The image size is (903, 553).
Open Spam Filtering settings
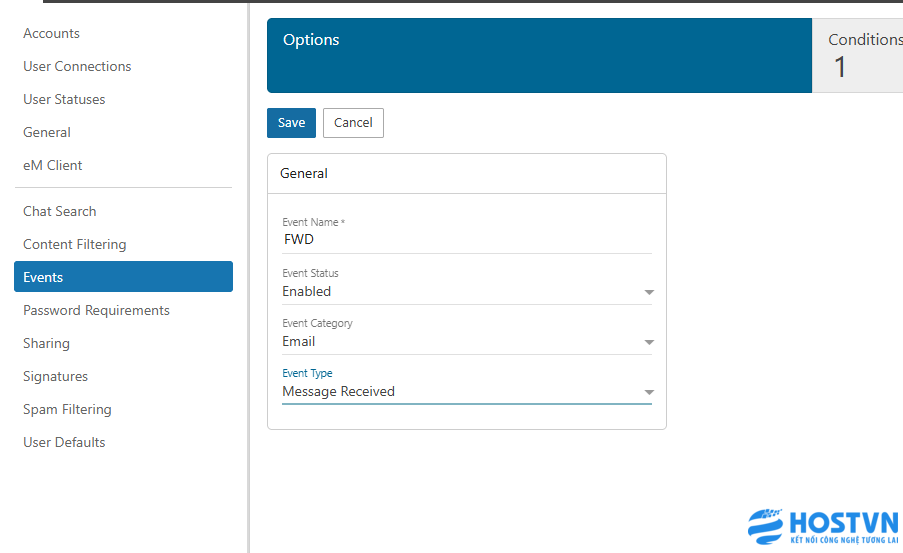67,409
